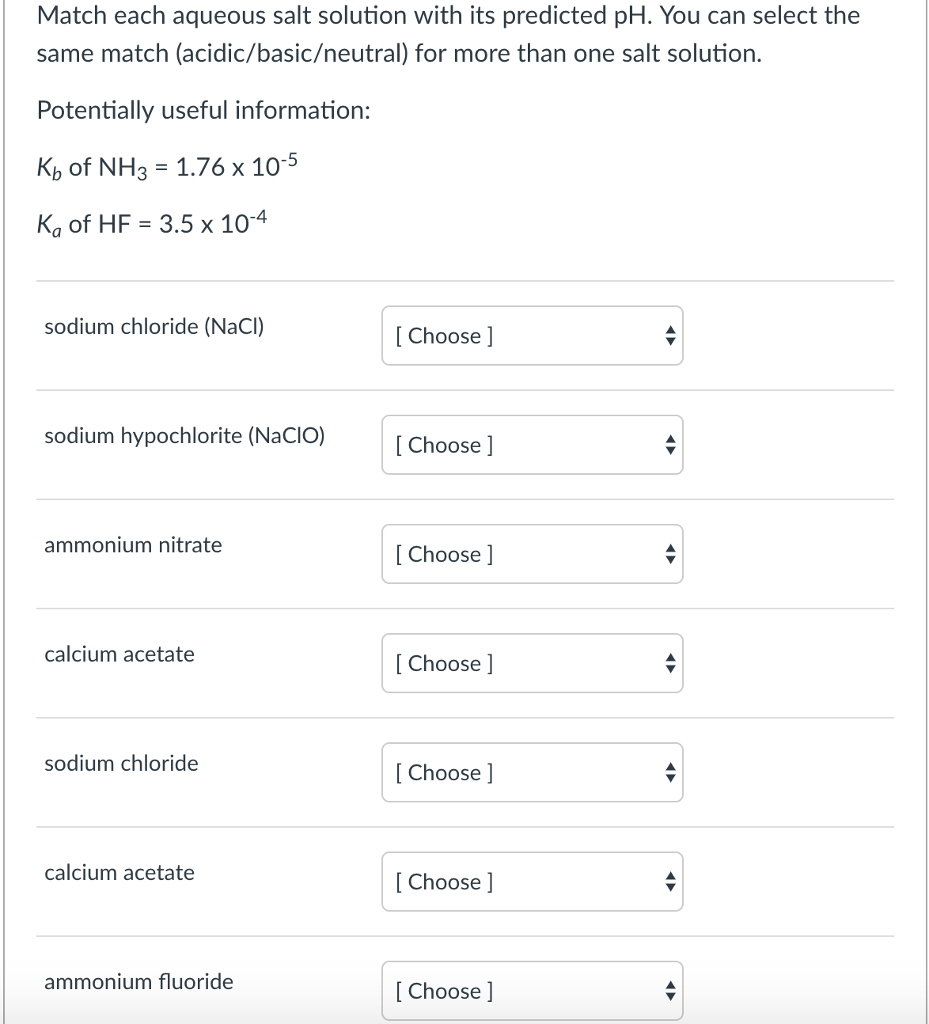The width and height of the screenshot is (929, 1024).
Task: Click the question heading about matching salt solutions
Action: tap(447, 33)
